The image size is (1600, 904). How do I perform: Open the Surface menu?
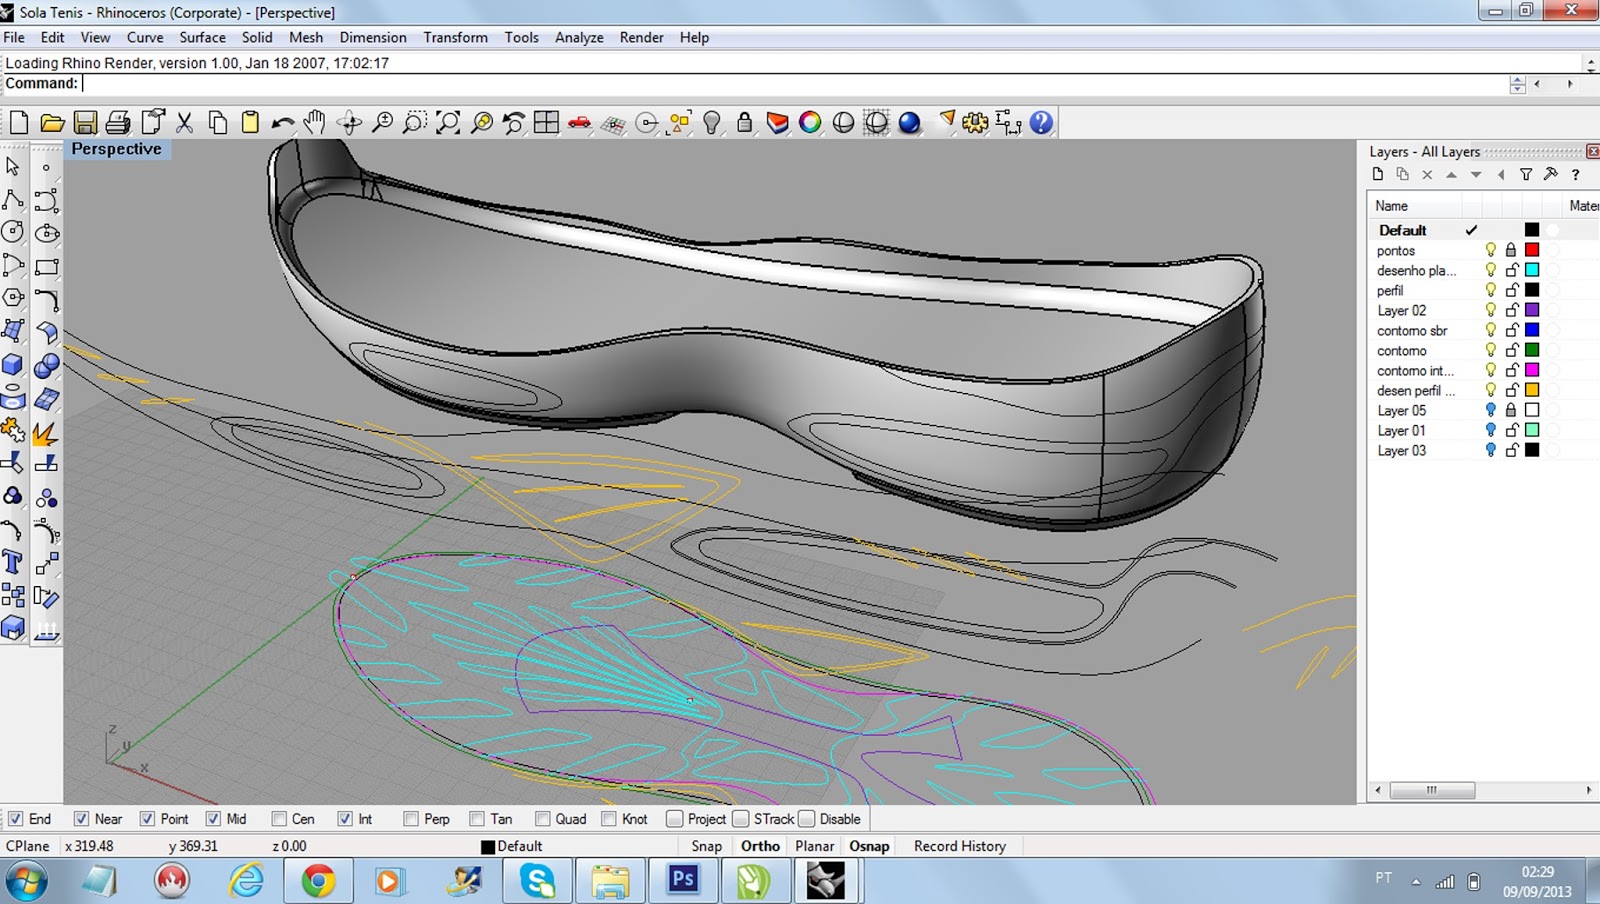click(x=202, y=37)
